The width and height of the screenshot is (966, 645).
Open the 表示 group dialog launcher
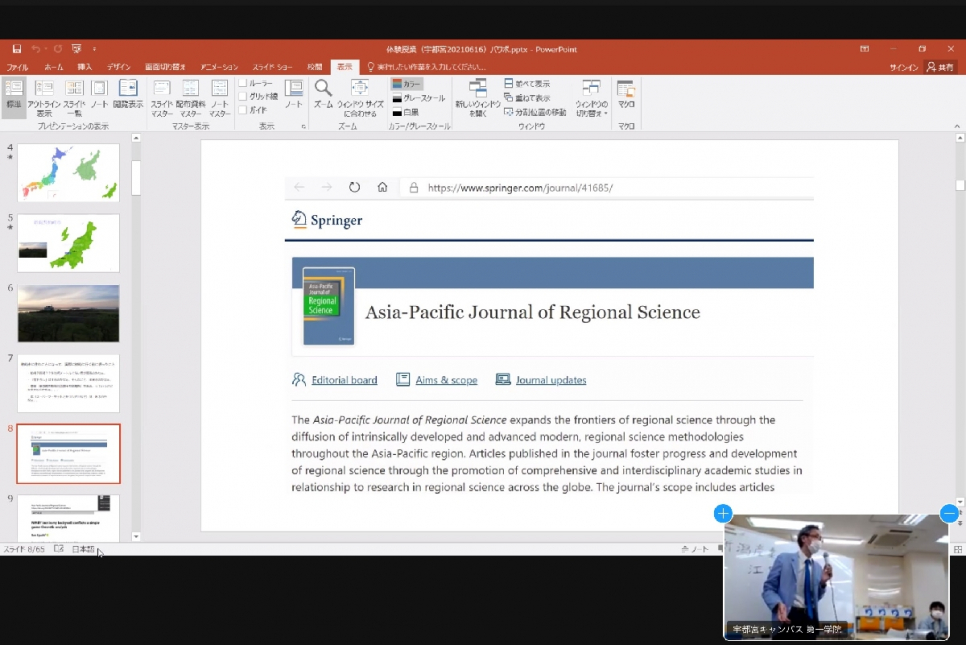coord(303,126)
